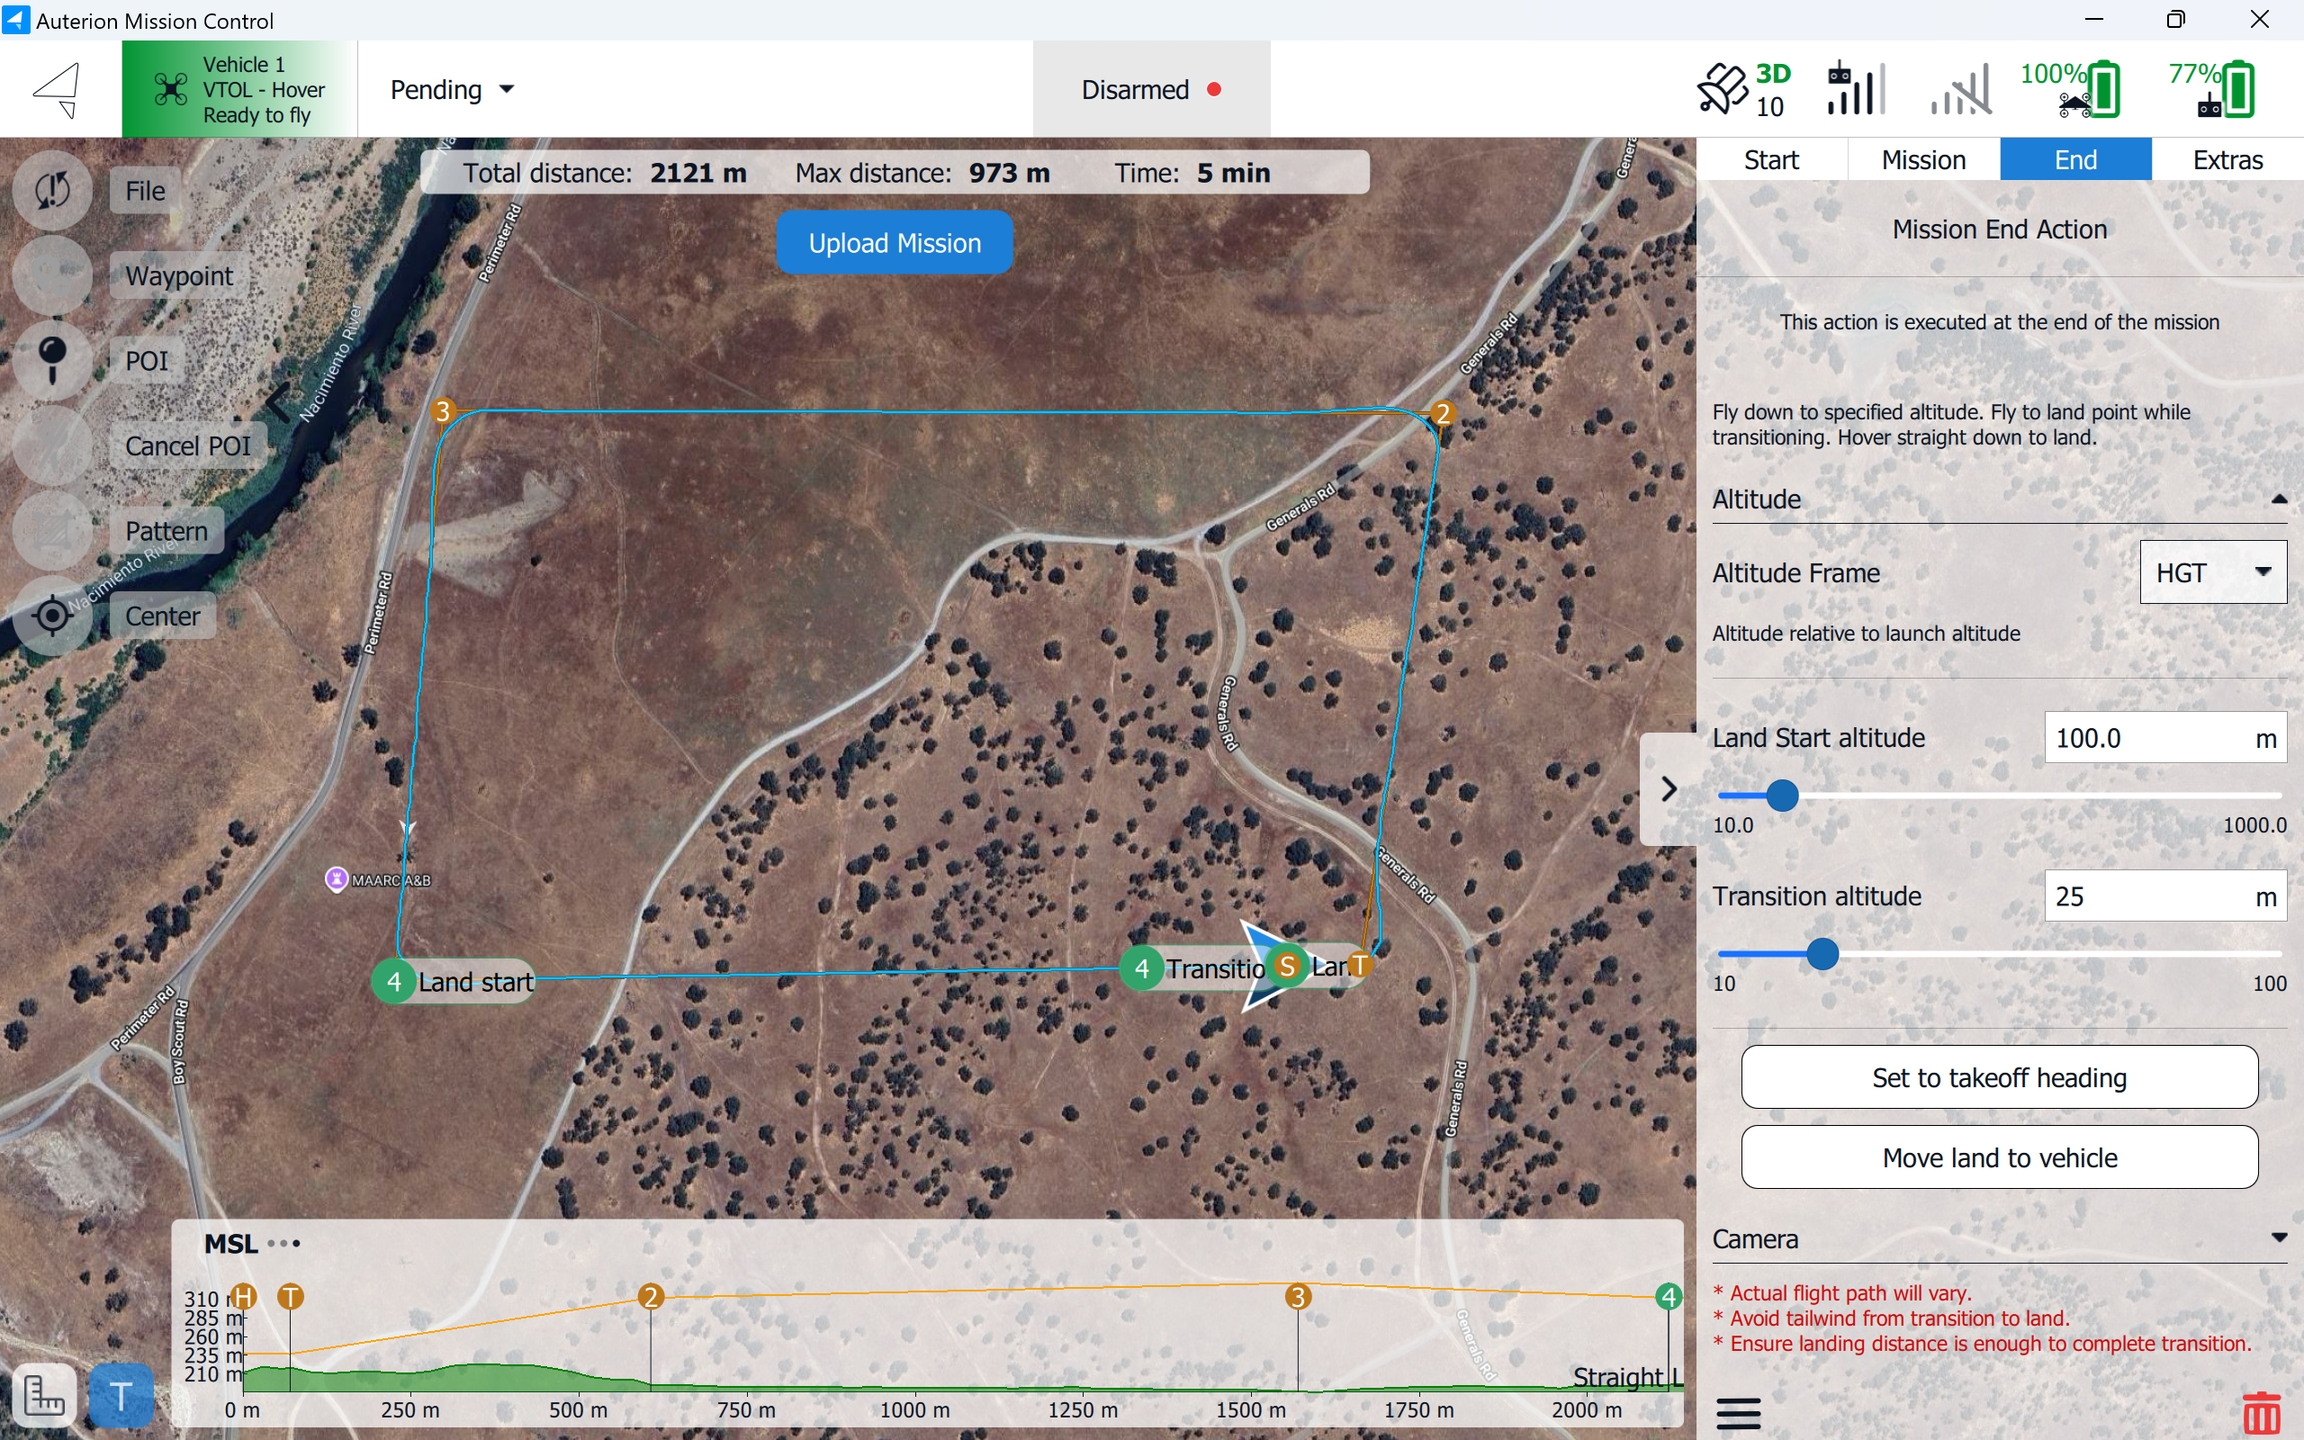Click the Transition altitude slider handle
The width and height of the screenshot is (2304, 1440).
(x=1822, y=954)
